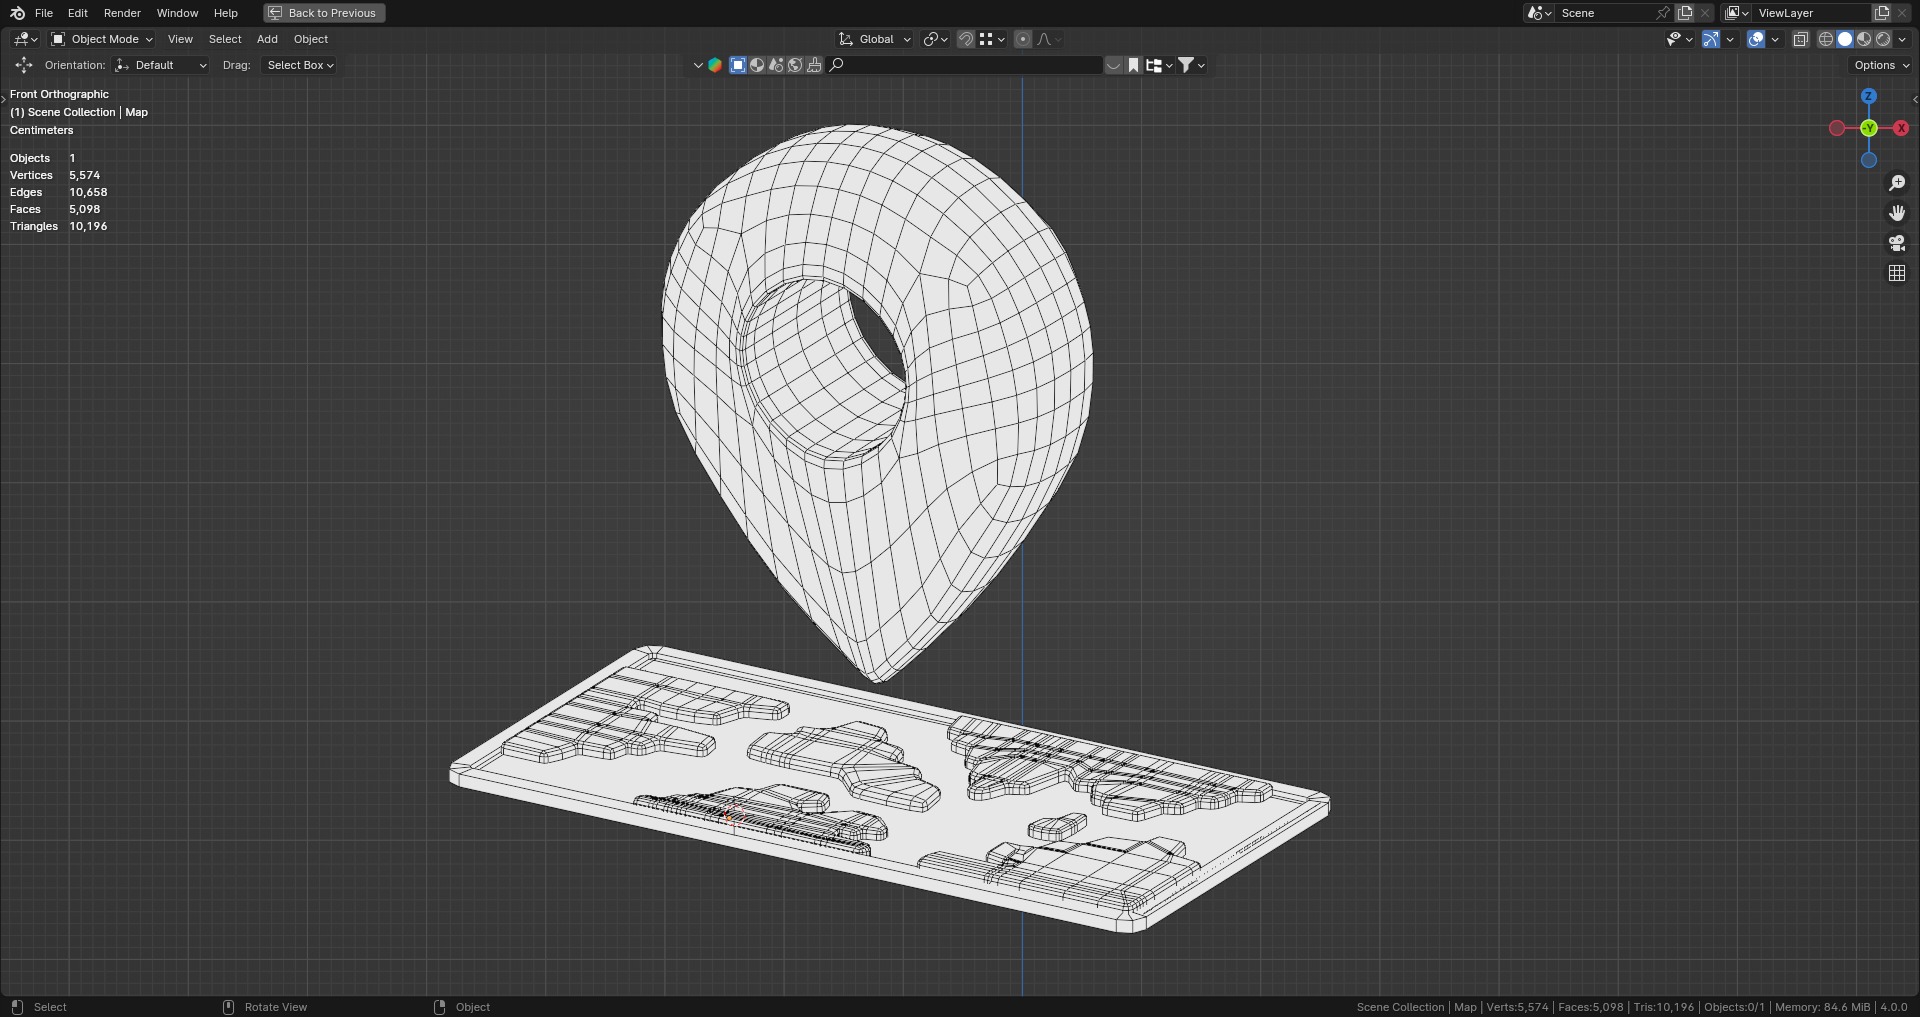Toggle the snapping magnet
Viewport: 1920px width, 1017px height.
pyautogui.click(x=966, y=39)
